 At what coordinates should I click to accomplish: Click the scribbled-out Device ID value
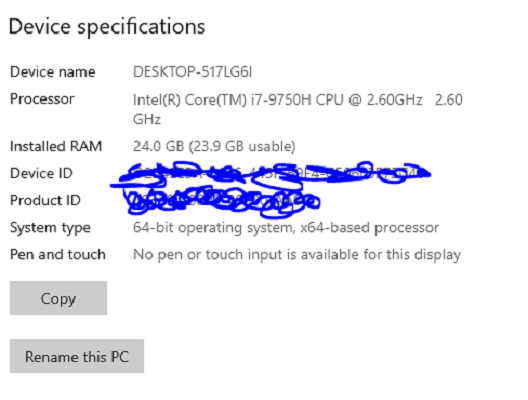click(271, 174)
